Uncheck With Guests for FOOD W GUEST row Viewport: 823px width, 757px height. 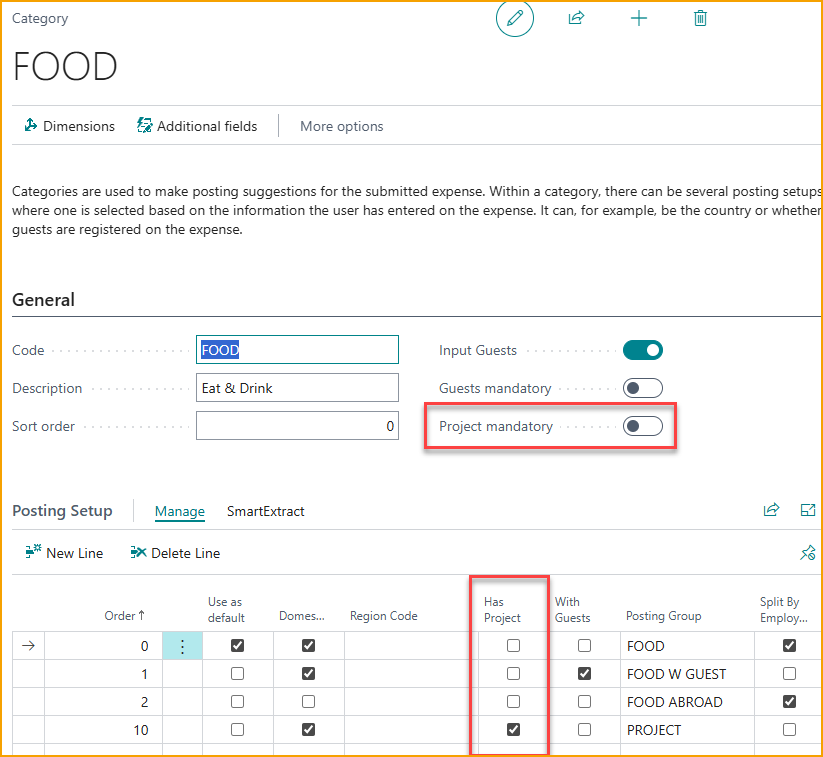(584, 674)
